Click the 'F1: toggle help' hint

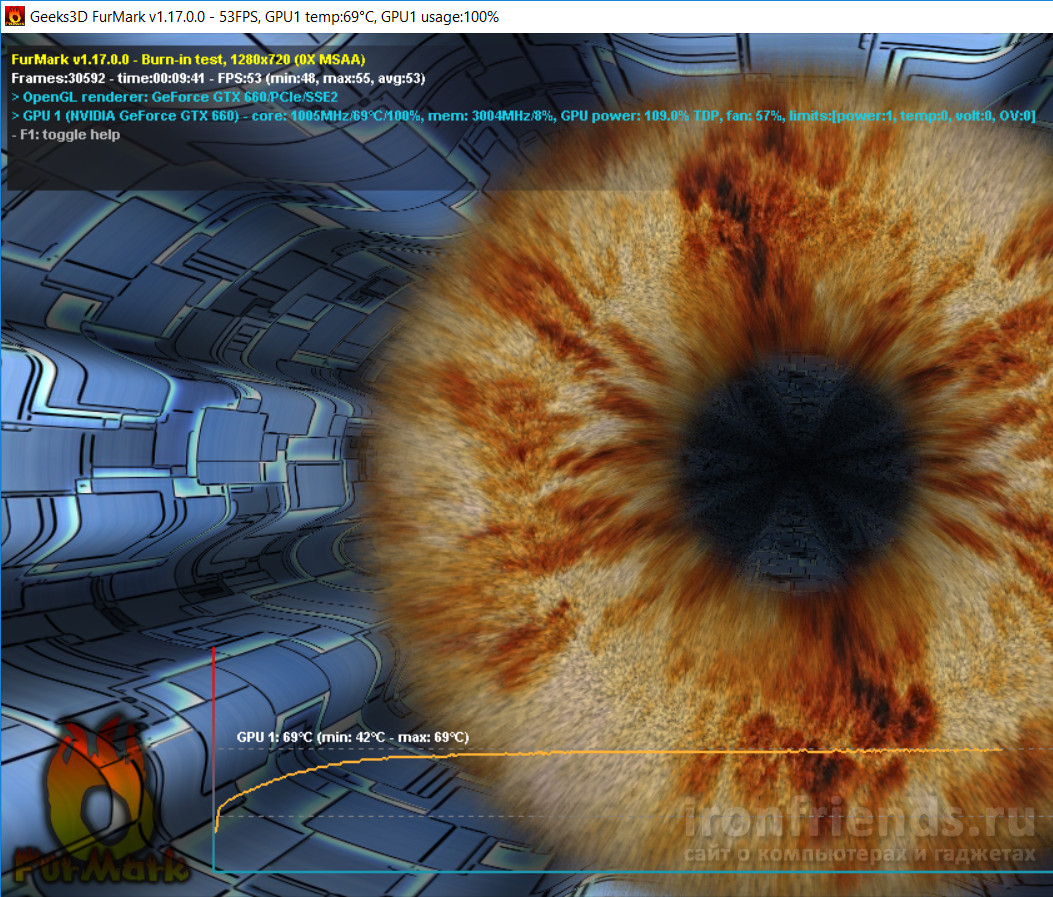(66, 134)
